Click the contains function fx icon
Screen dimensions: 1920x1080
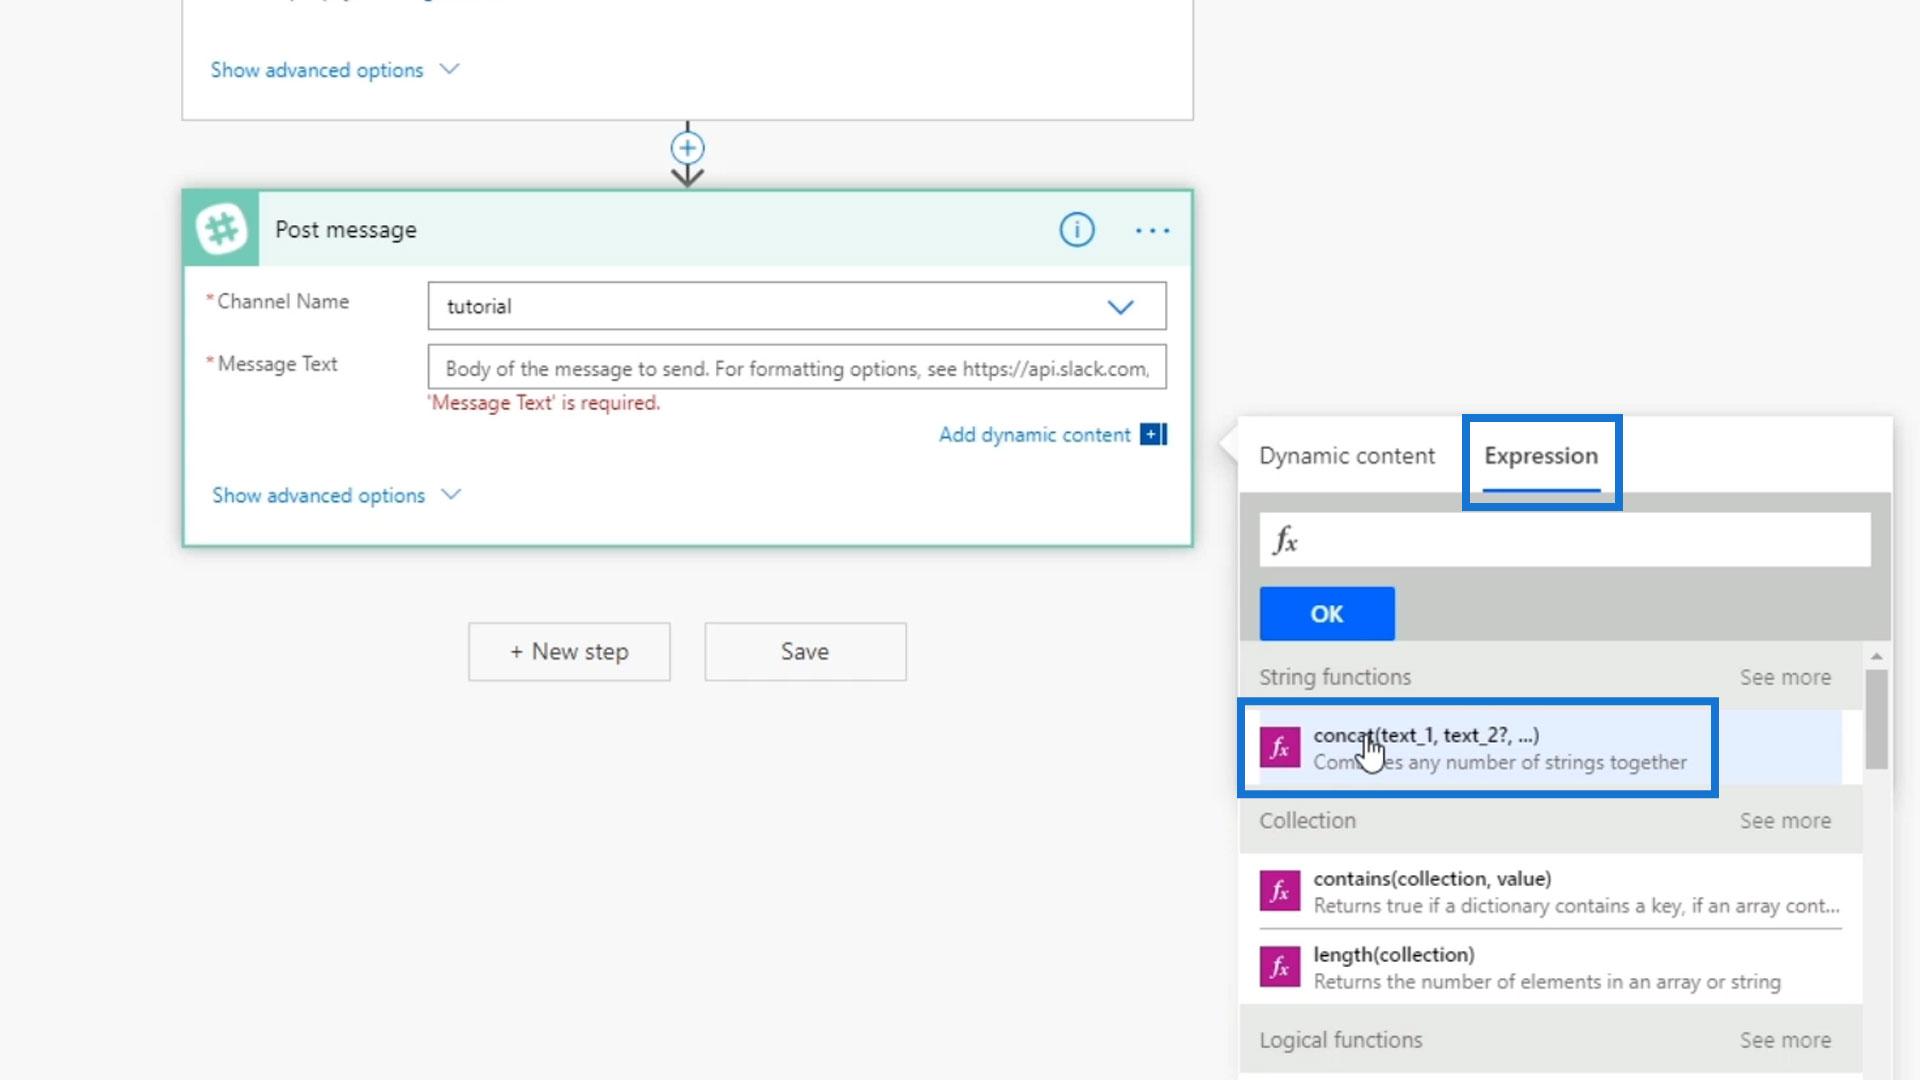[1279, 891]
